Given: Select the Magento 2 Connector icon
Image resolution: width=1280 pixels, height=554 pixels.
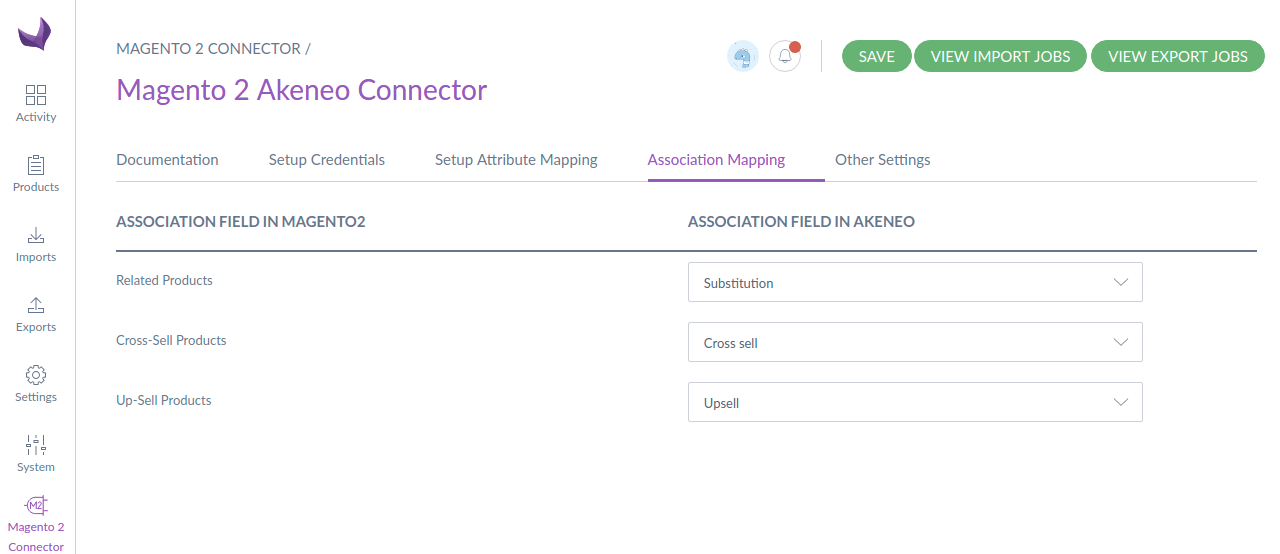Looking at the screenshot, I should [36, 506].
